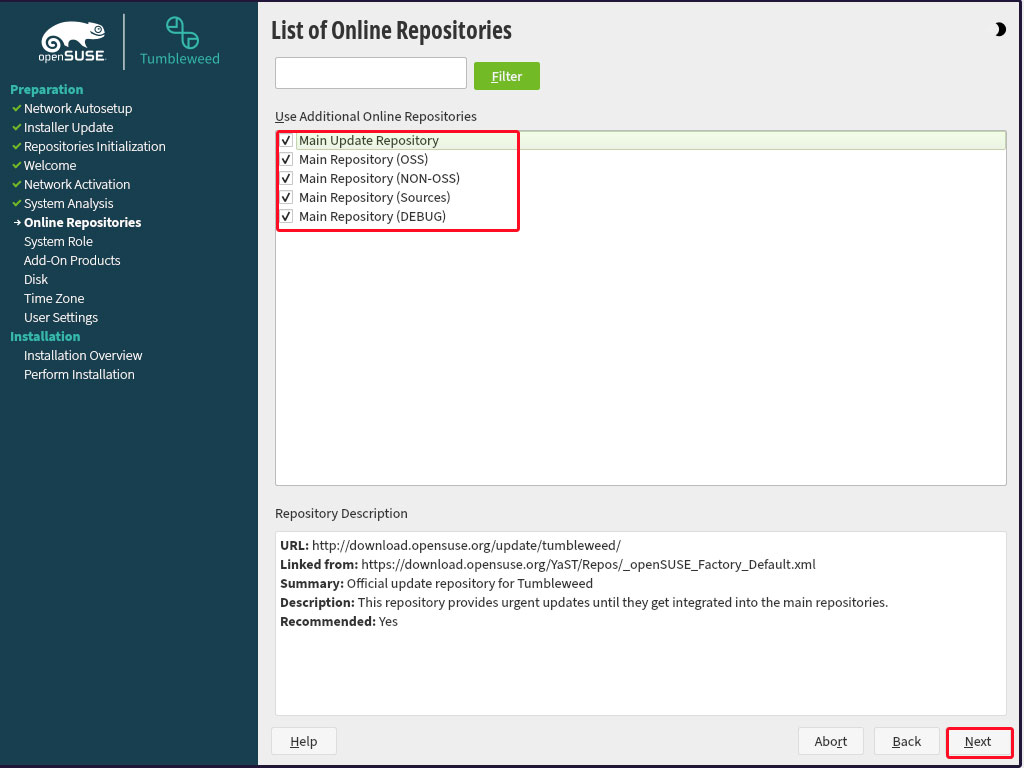This screenshot has width=1024, height=768.
Task: Click the Installation section heading
Action: tap(45, 336)
